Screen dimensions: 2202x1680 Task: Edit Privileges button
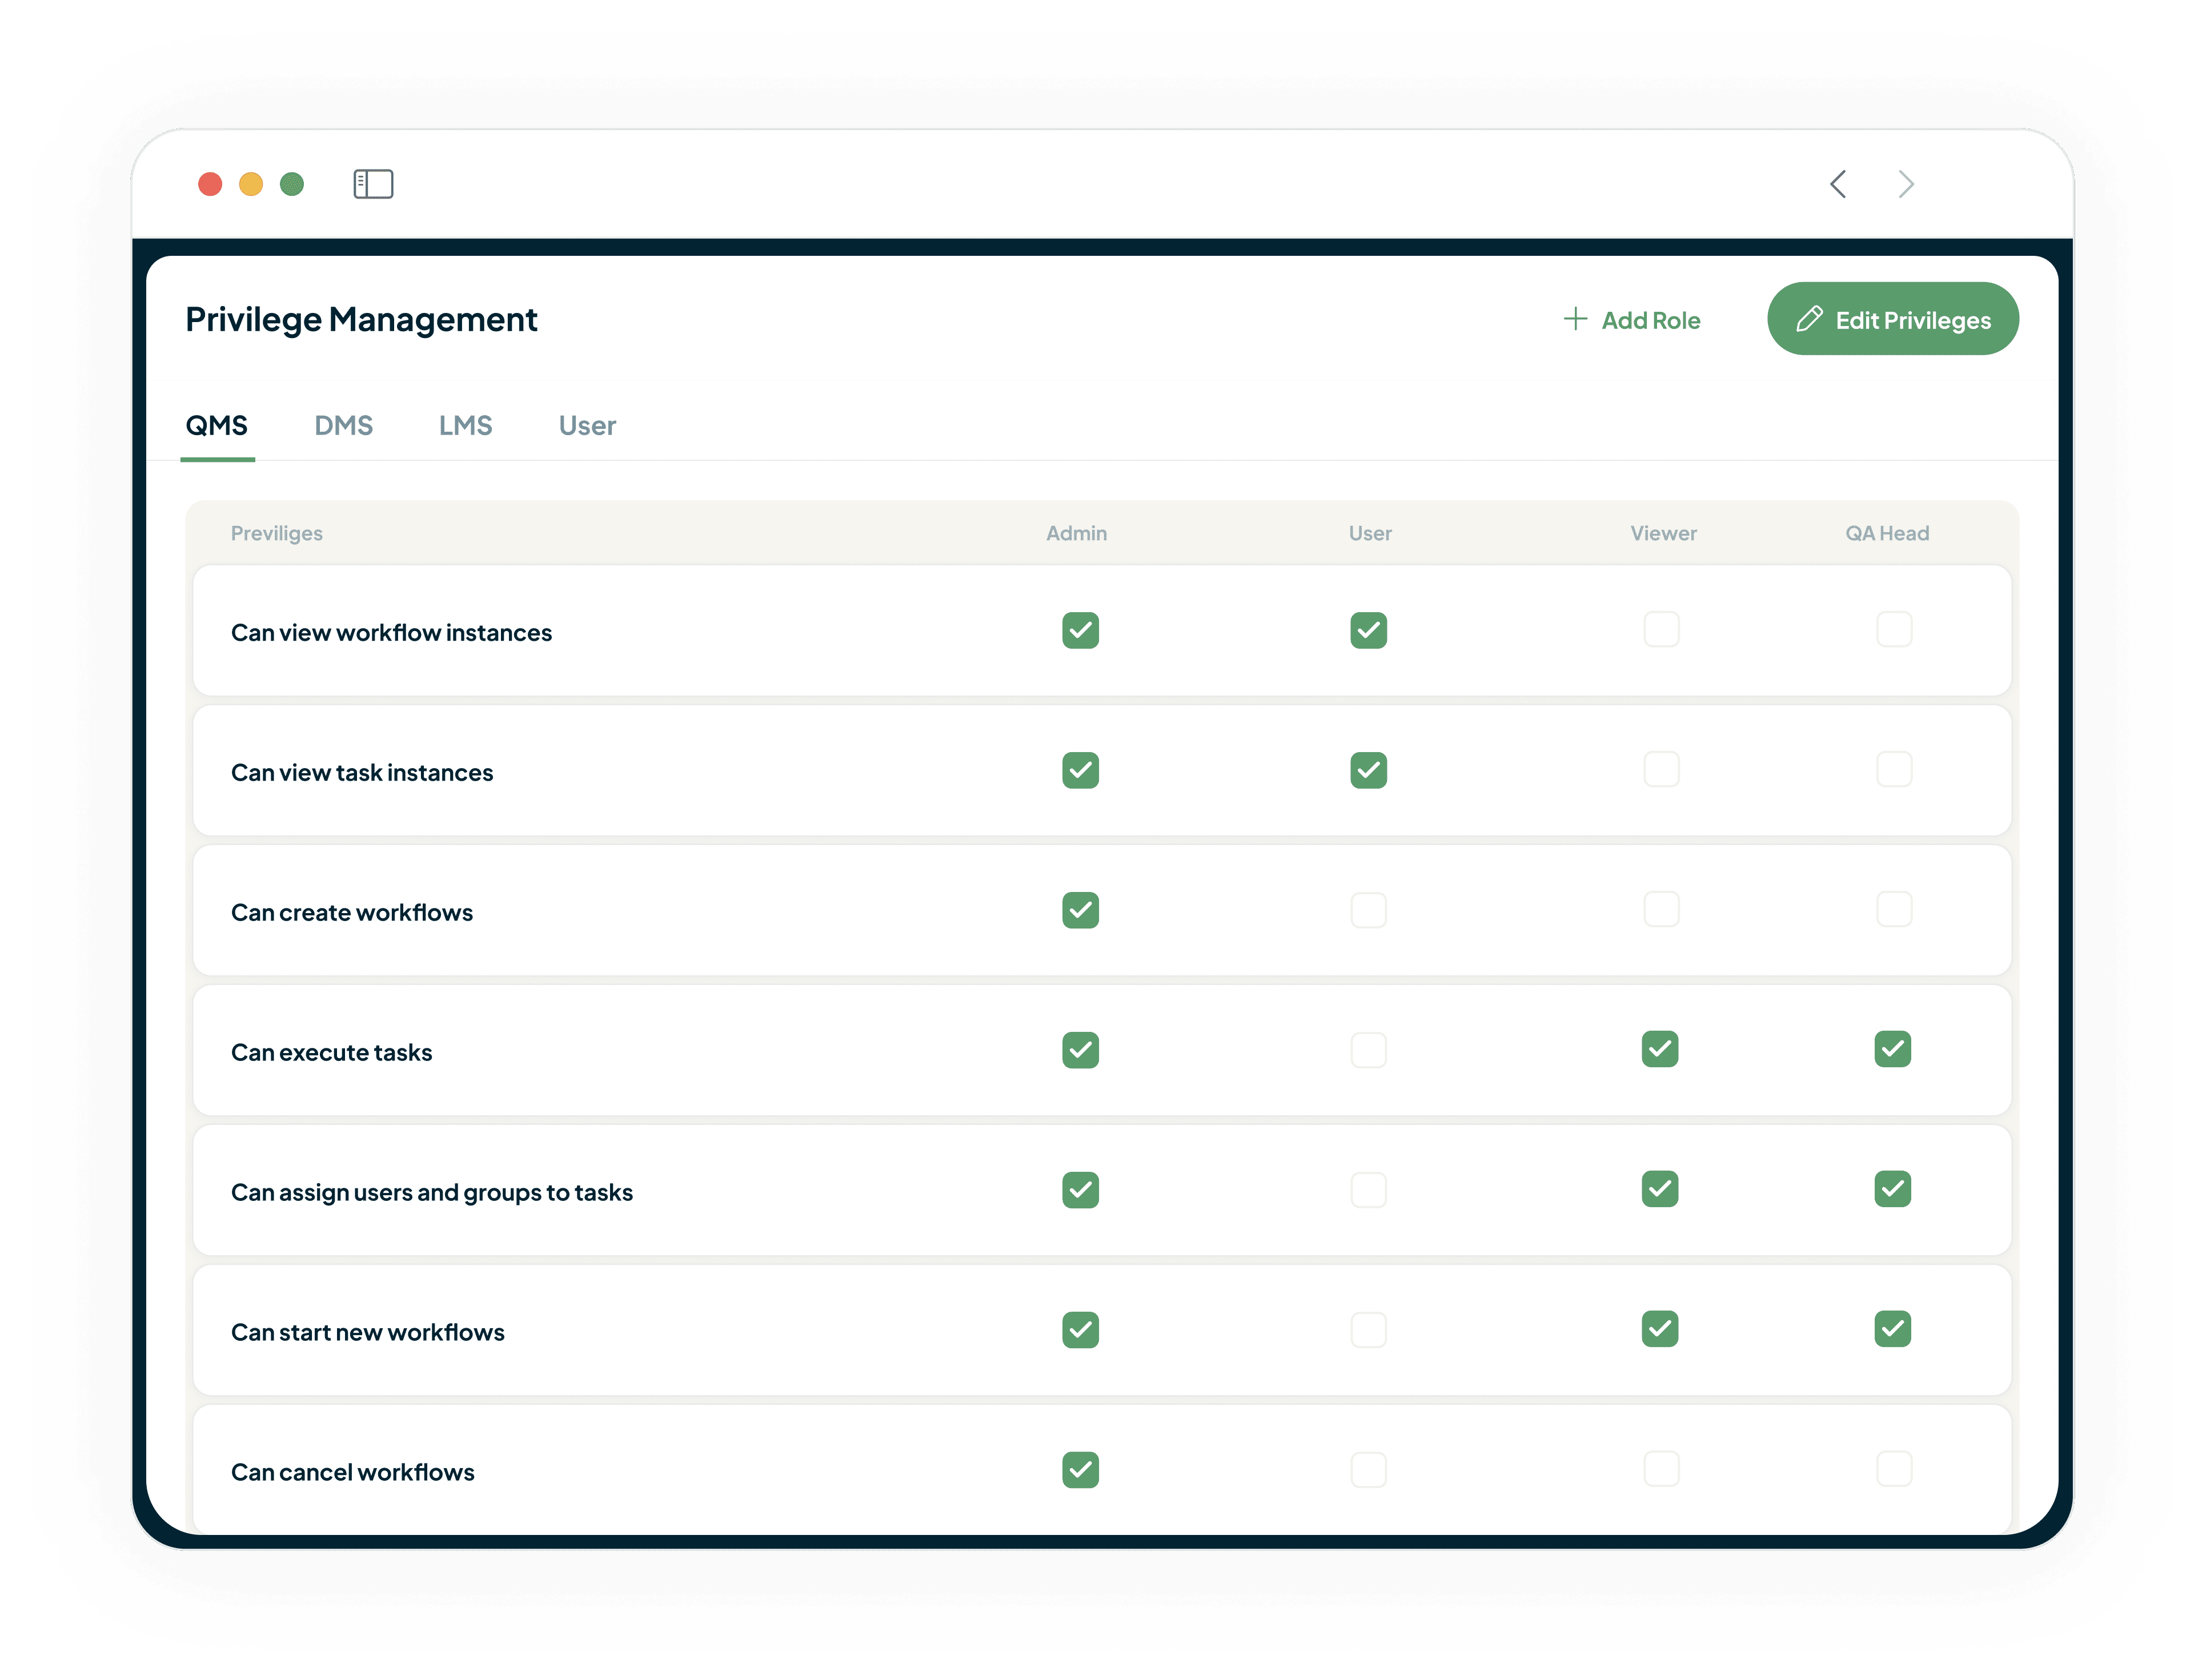(x=1892, y=319)
